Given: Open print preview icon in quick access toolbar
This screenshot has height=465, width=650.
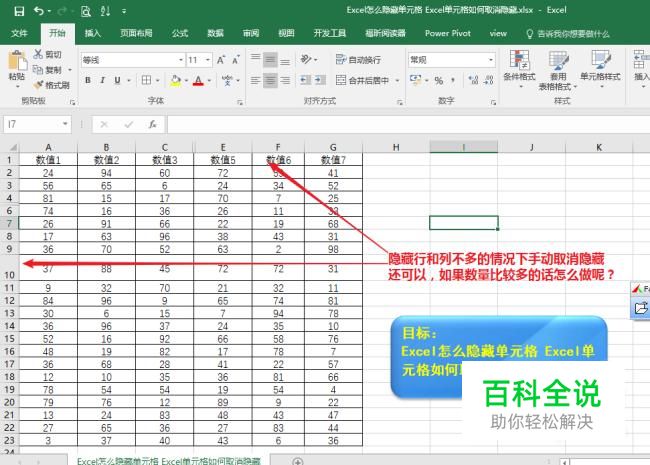Looking at the screenshot, I should 86,11.
